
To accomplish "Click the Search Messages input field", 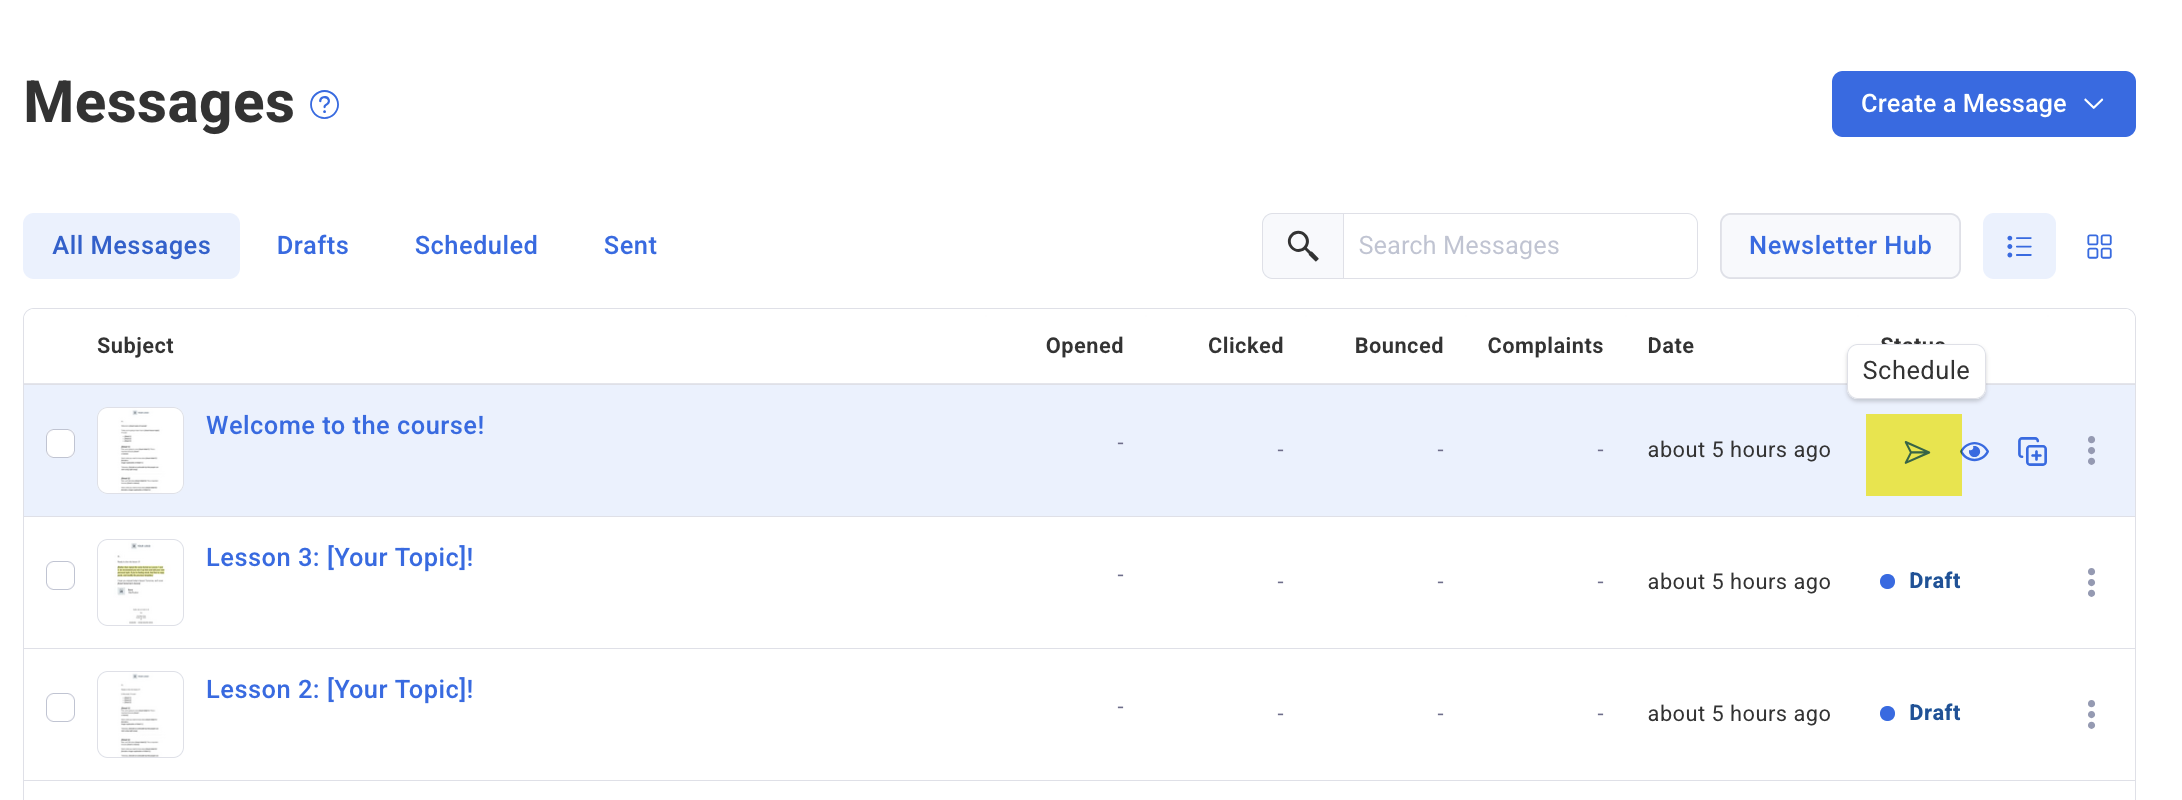I will [x=1519, y=246].
